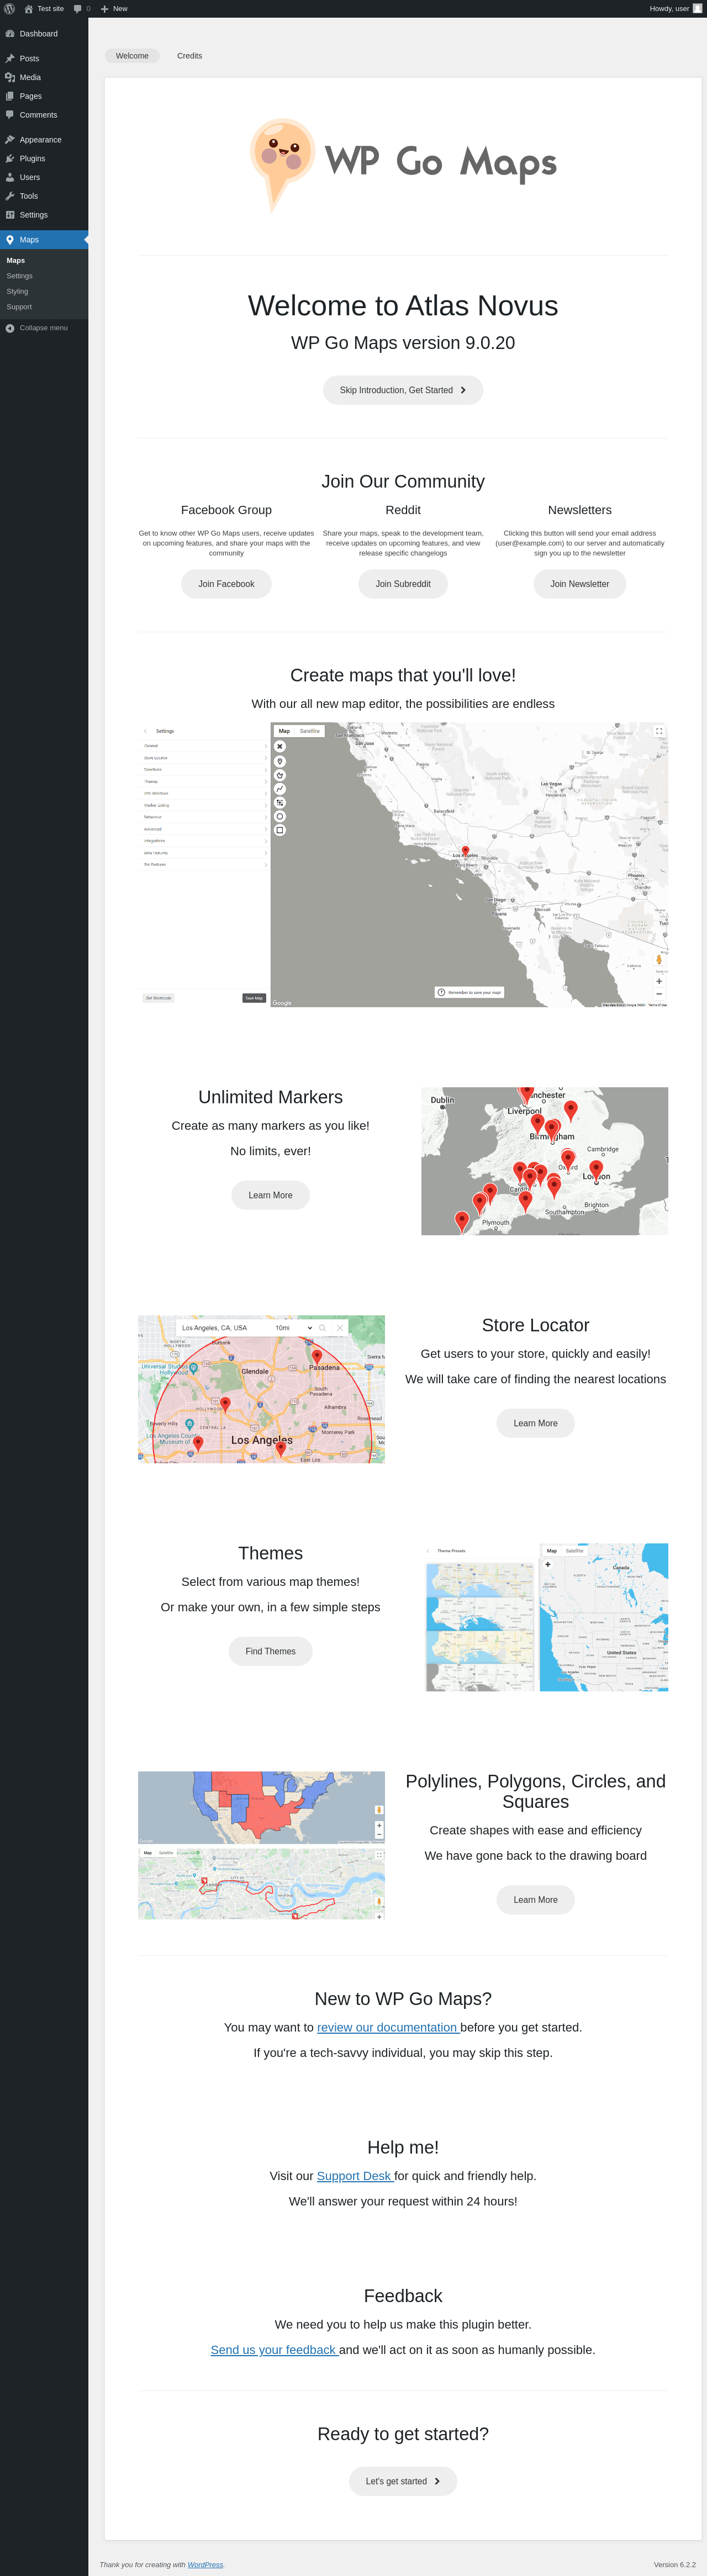Click the WordPress logo in the admin bar
The height and width of the screenshot is (2576, 707).
click(10, 9)
